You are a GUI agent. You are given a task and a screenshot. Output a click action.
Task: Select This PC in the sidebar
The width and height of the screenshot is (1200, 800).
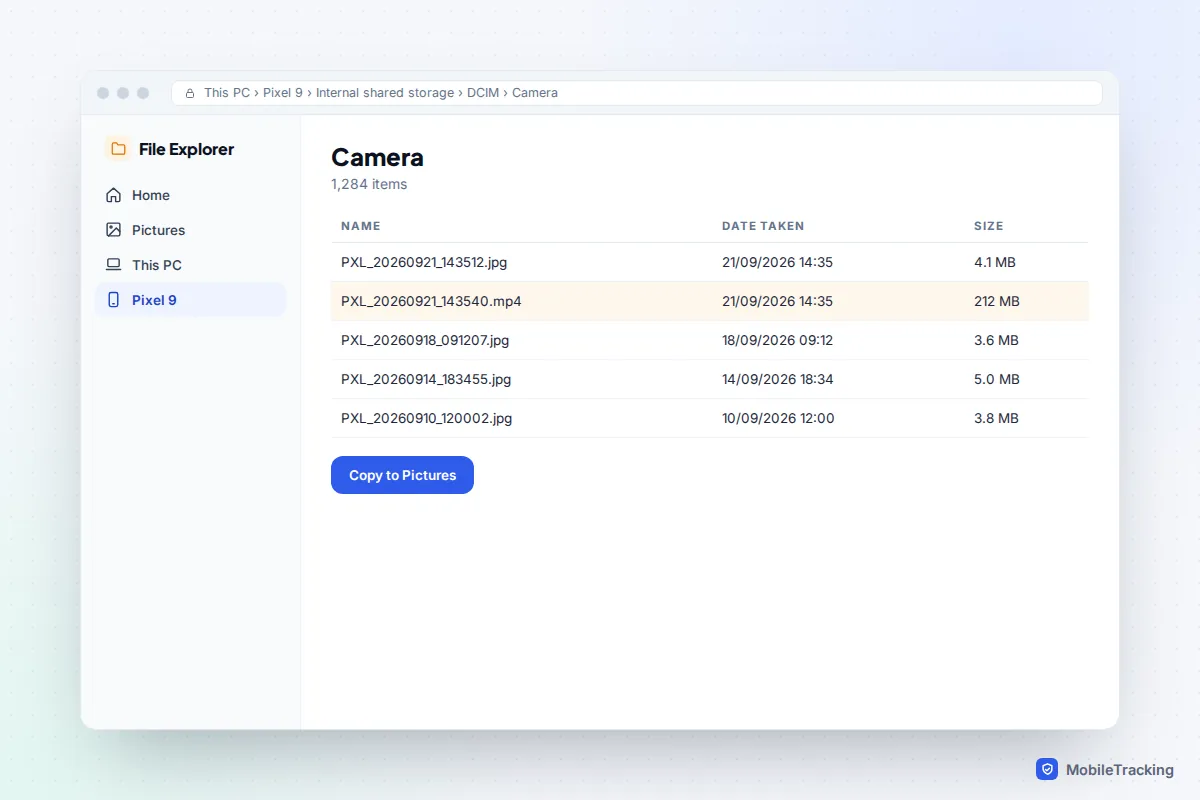coord(190,265)
